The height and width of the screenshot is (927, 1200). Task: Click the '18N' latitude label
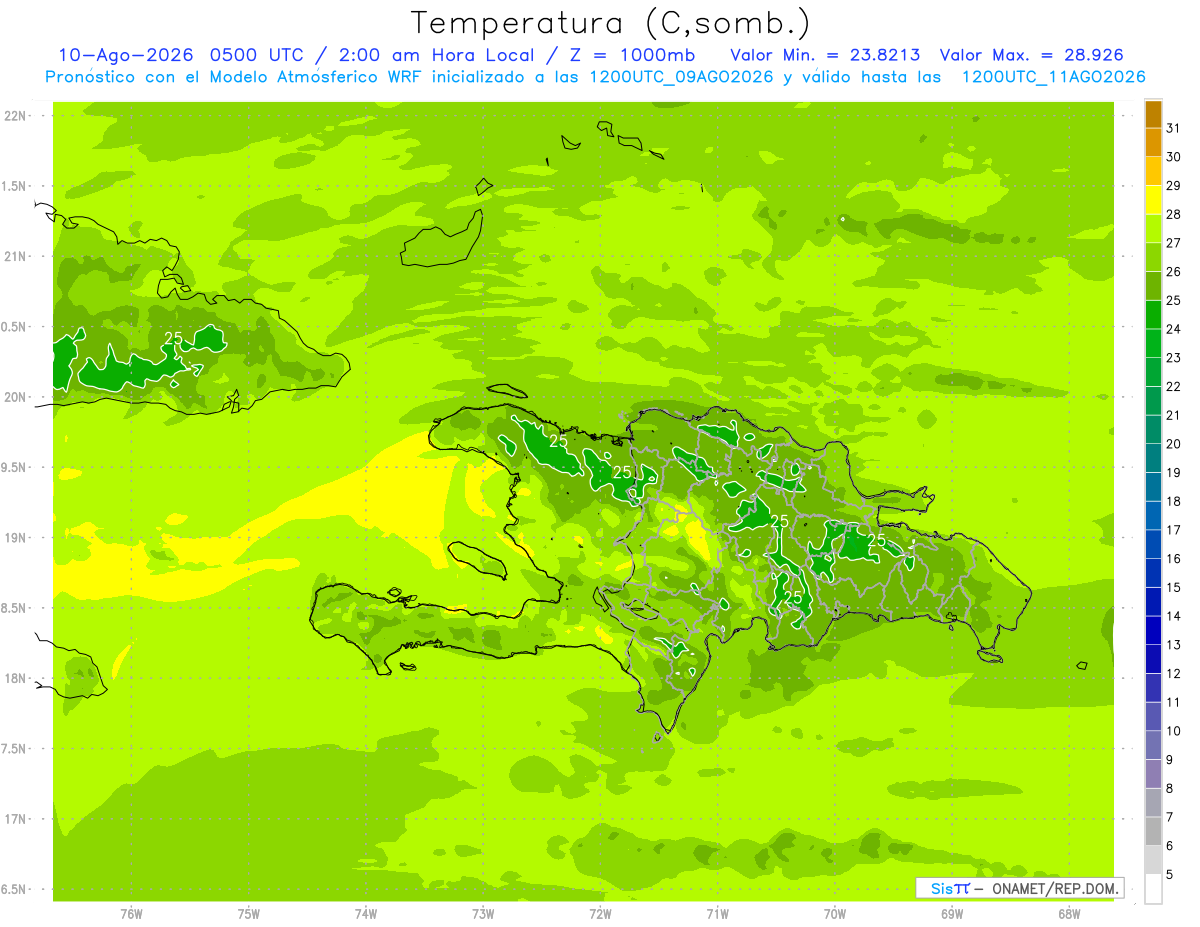pos(16,678)
